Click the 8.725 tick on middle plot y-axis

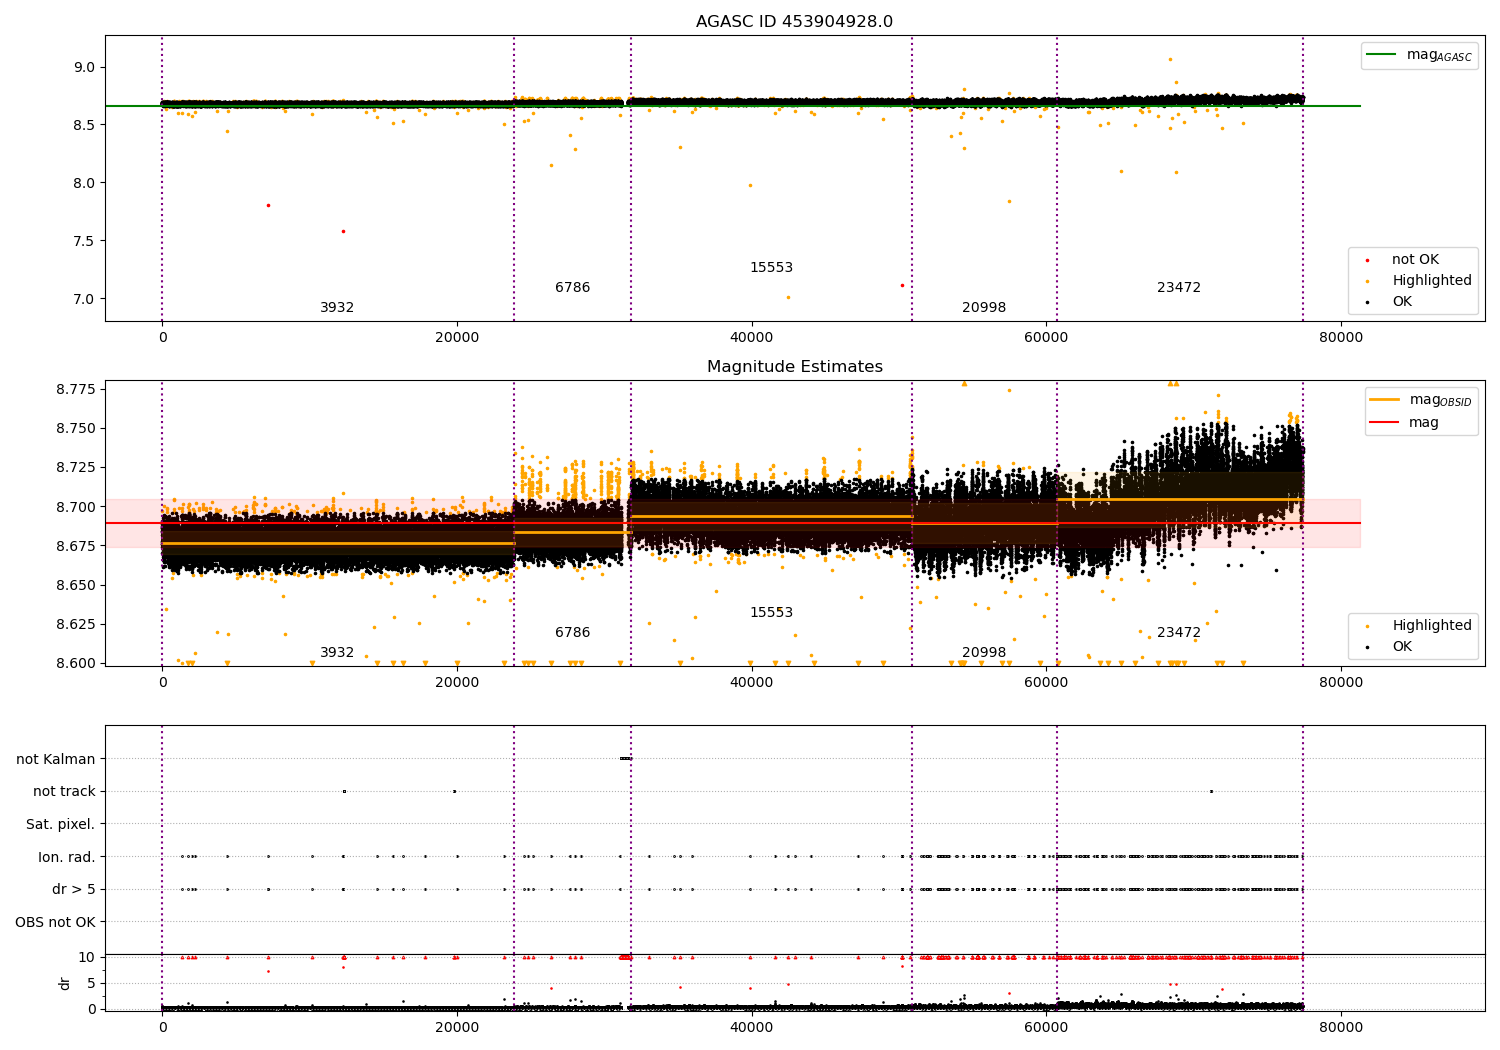pos(76,468)
